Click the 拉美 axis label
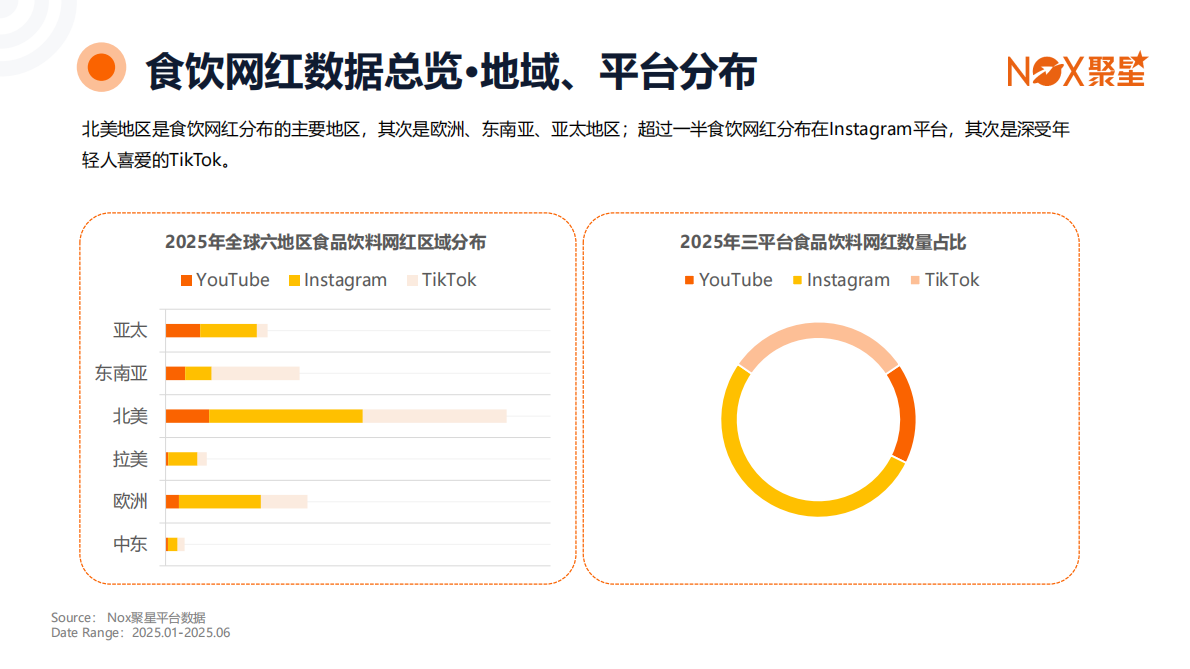The image size is (1190, 669). (130, 459)
